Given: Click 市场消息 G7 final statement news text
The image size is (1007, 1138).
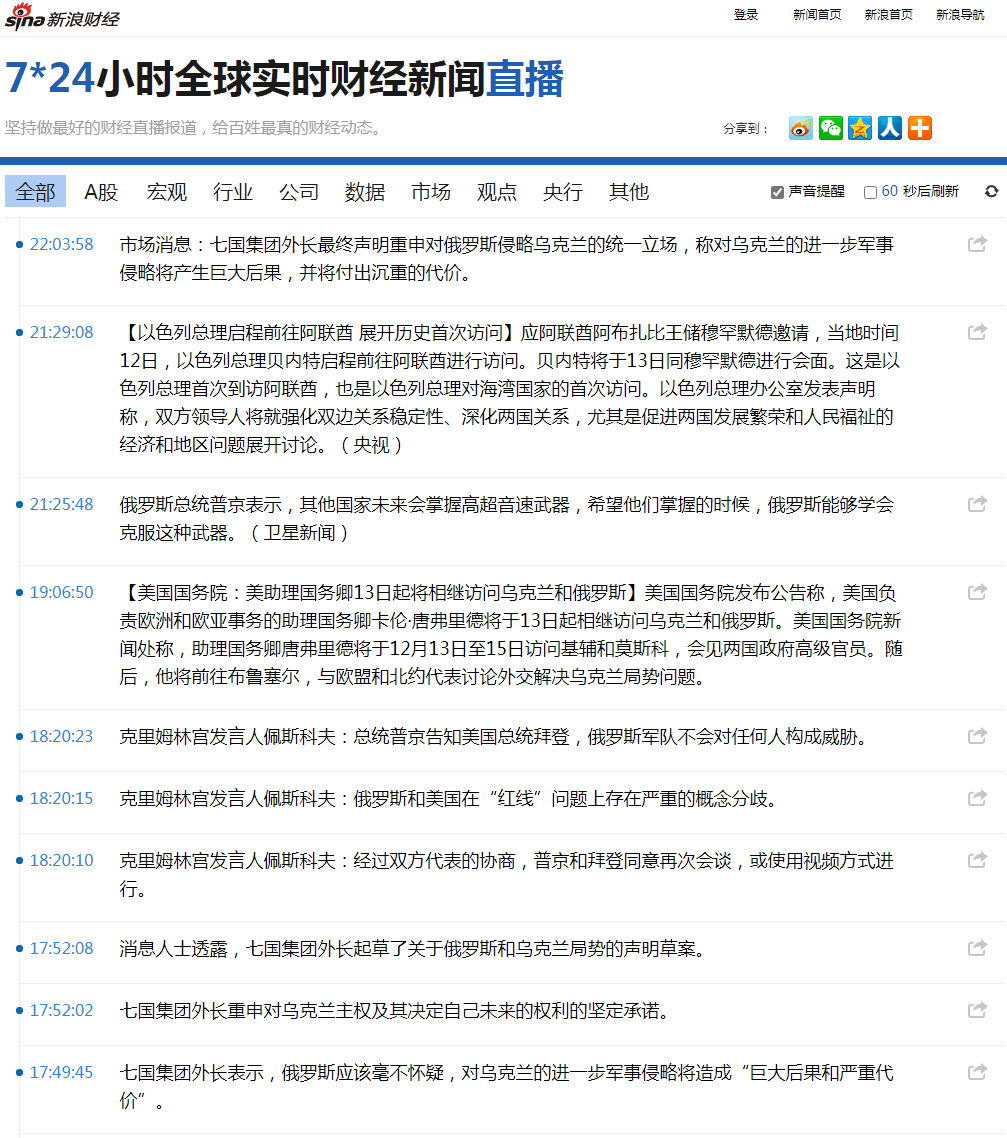Looking at the screenshot, I should (x=506, y=258).
